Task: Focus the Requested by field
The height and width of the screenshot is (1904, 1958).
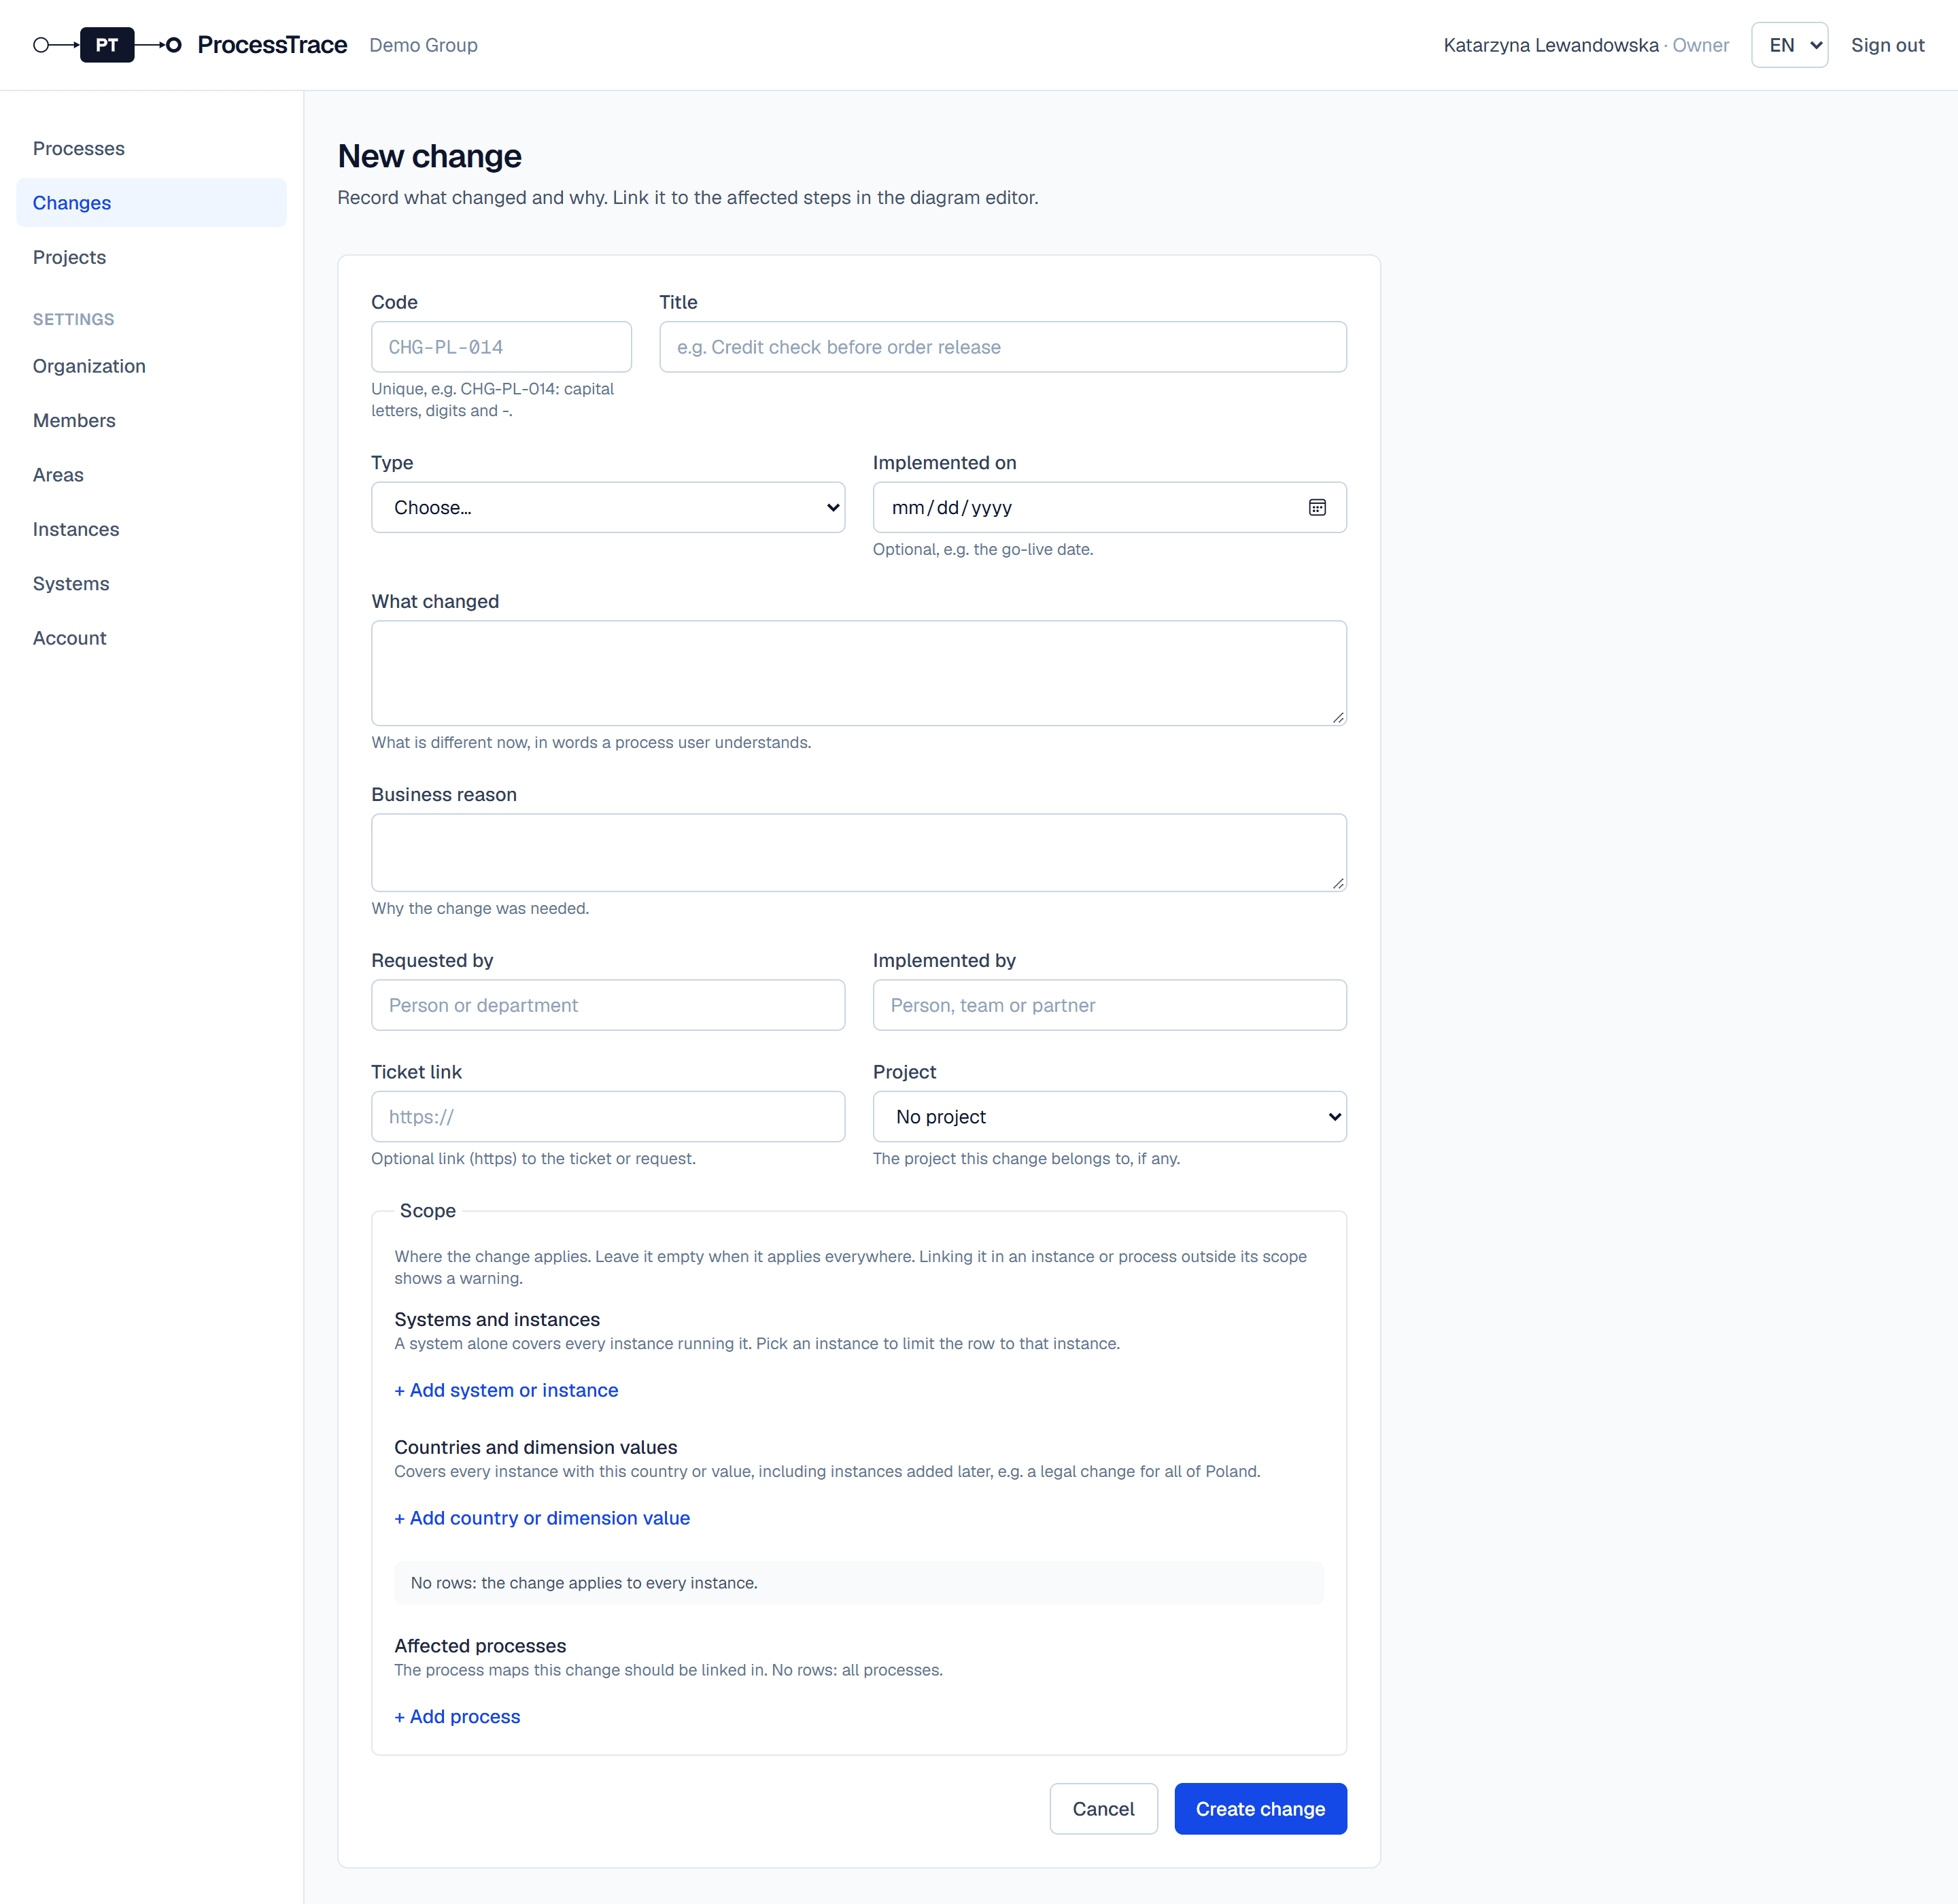Action: point(608,1005)
